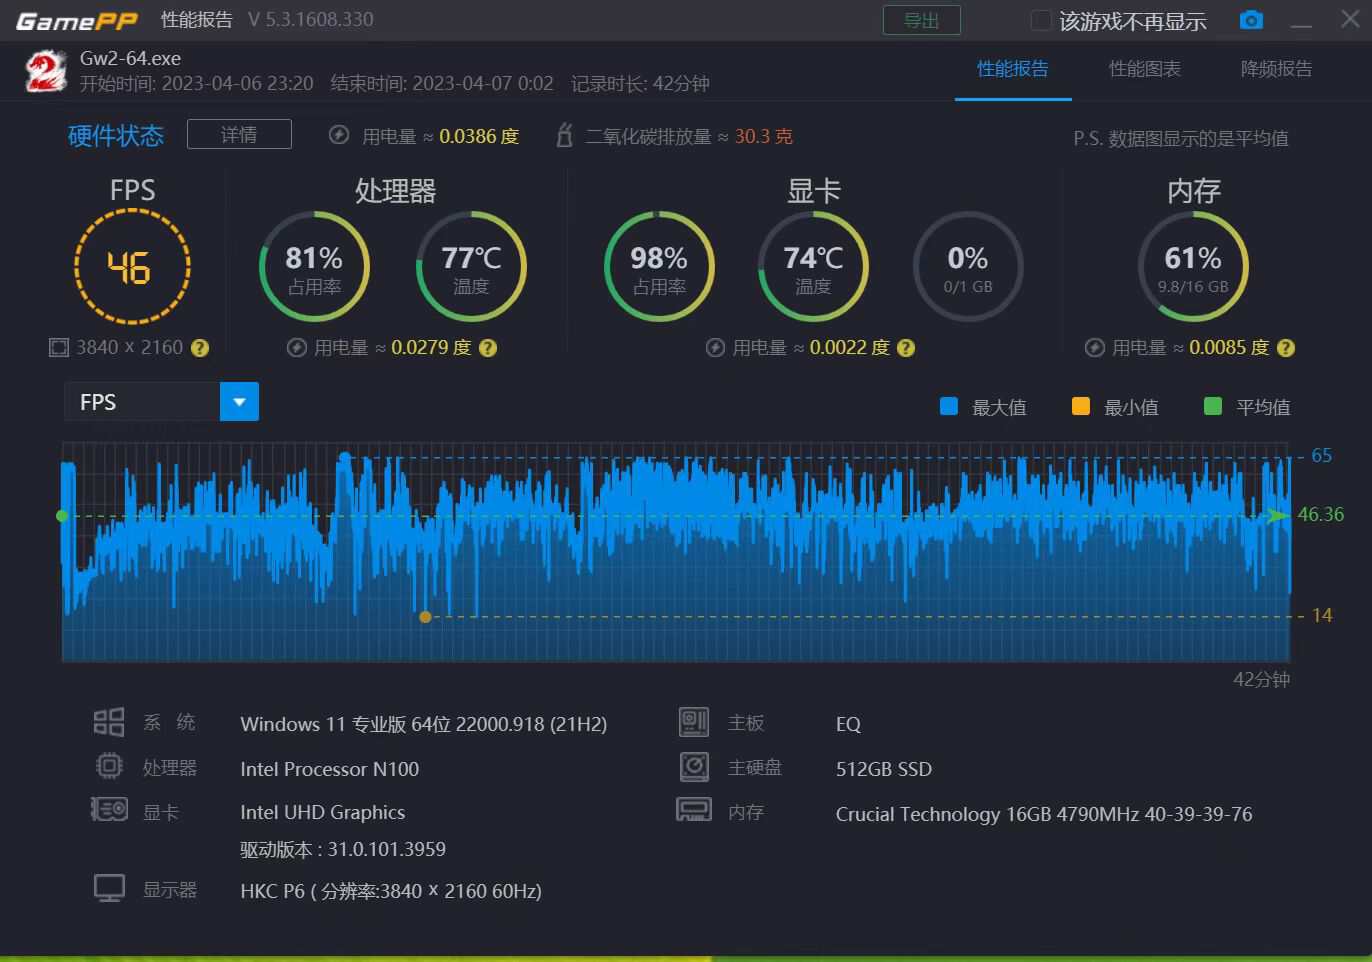Click the Windows system icon
1372x962 pixels.
(109, 722)
